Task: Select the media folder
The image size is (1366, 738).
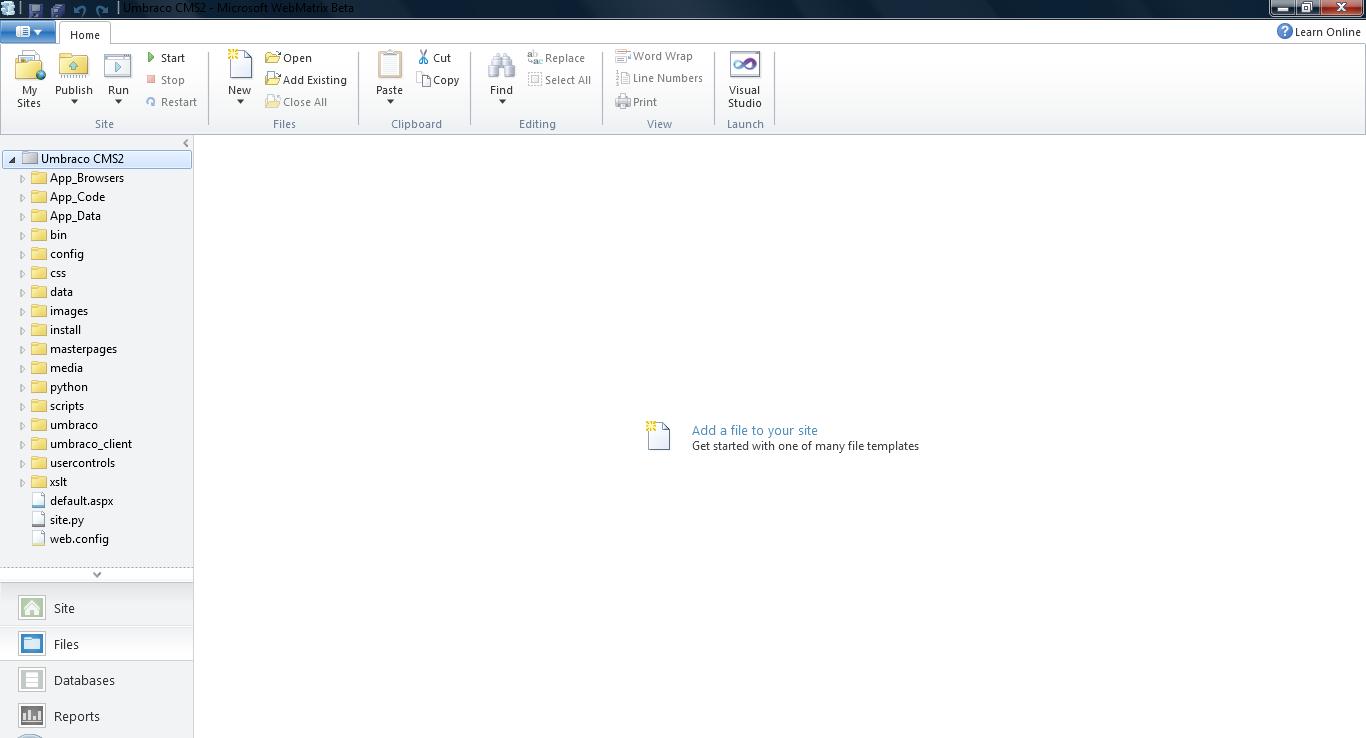Action: click(66, 368)
